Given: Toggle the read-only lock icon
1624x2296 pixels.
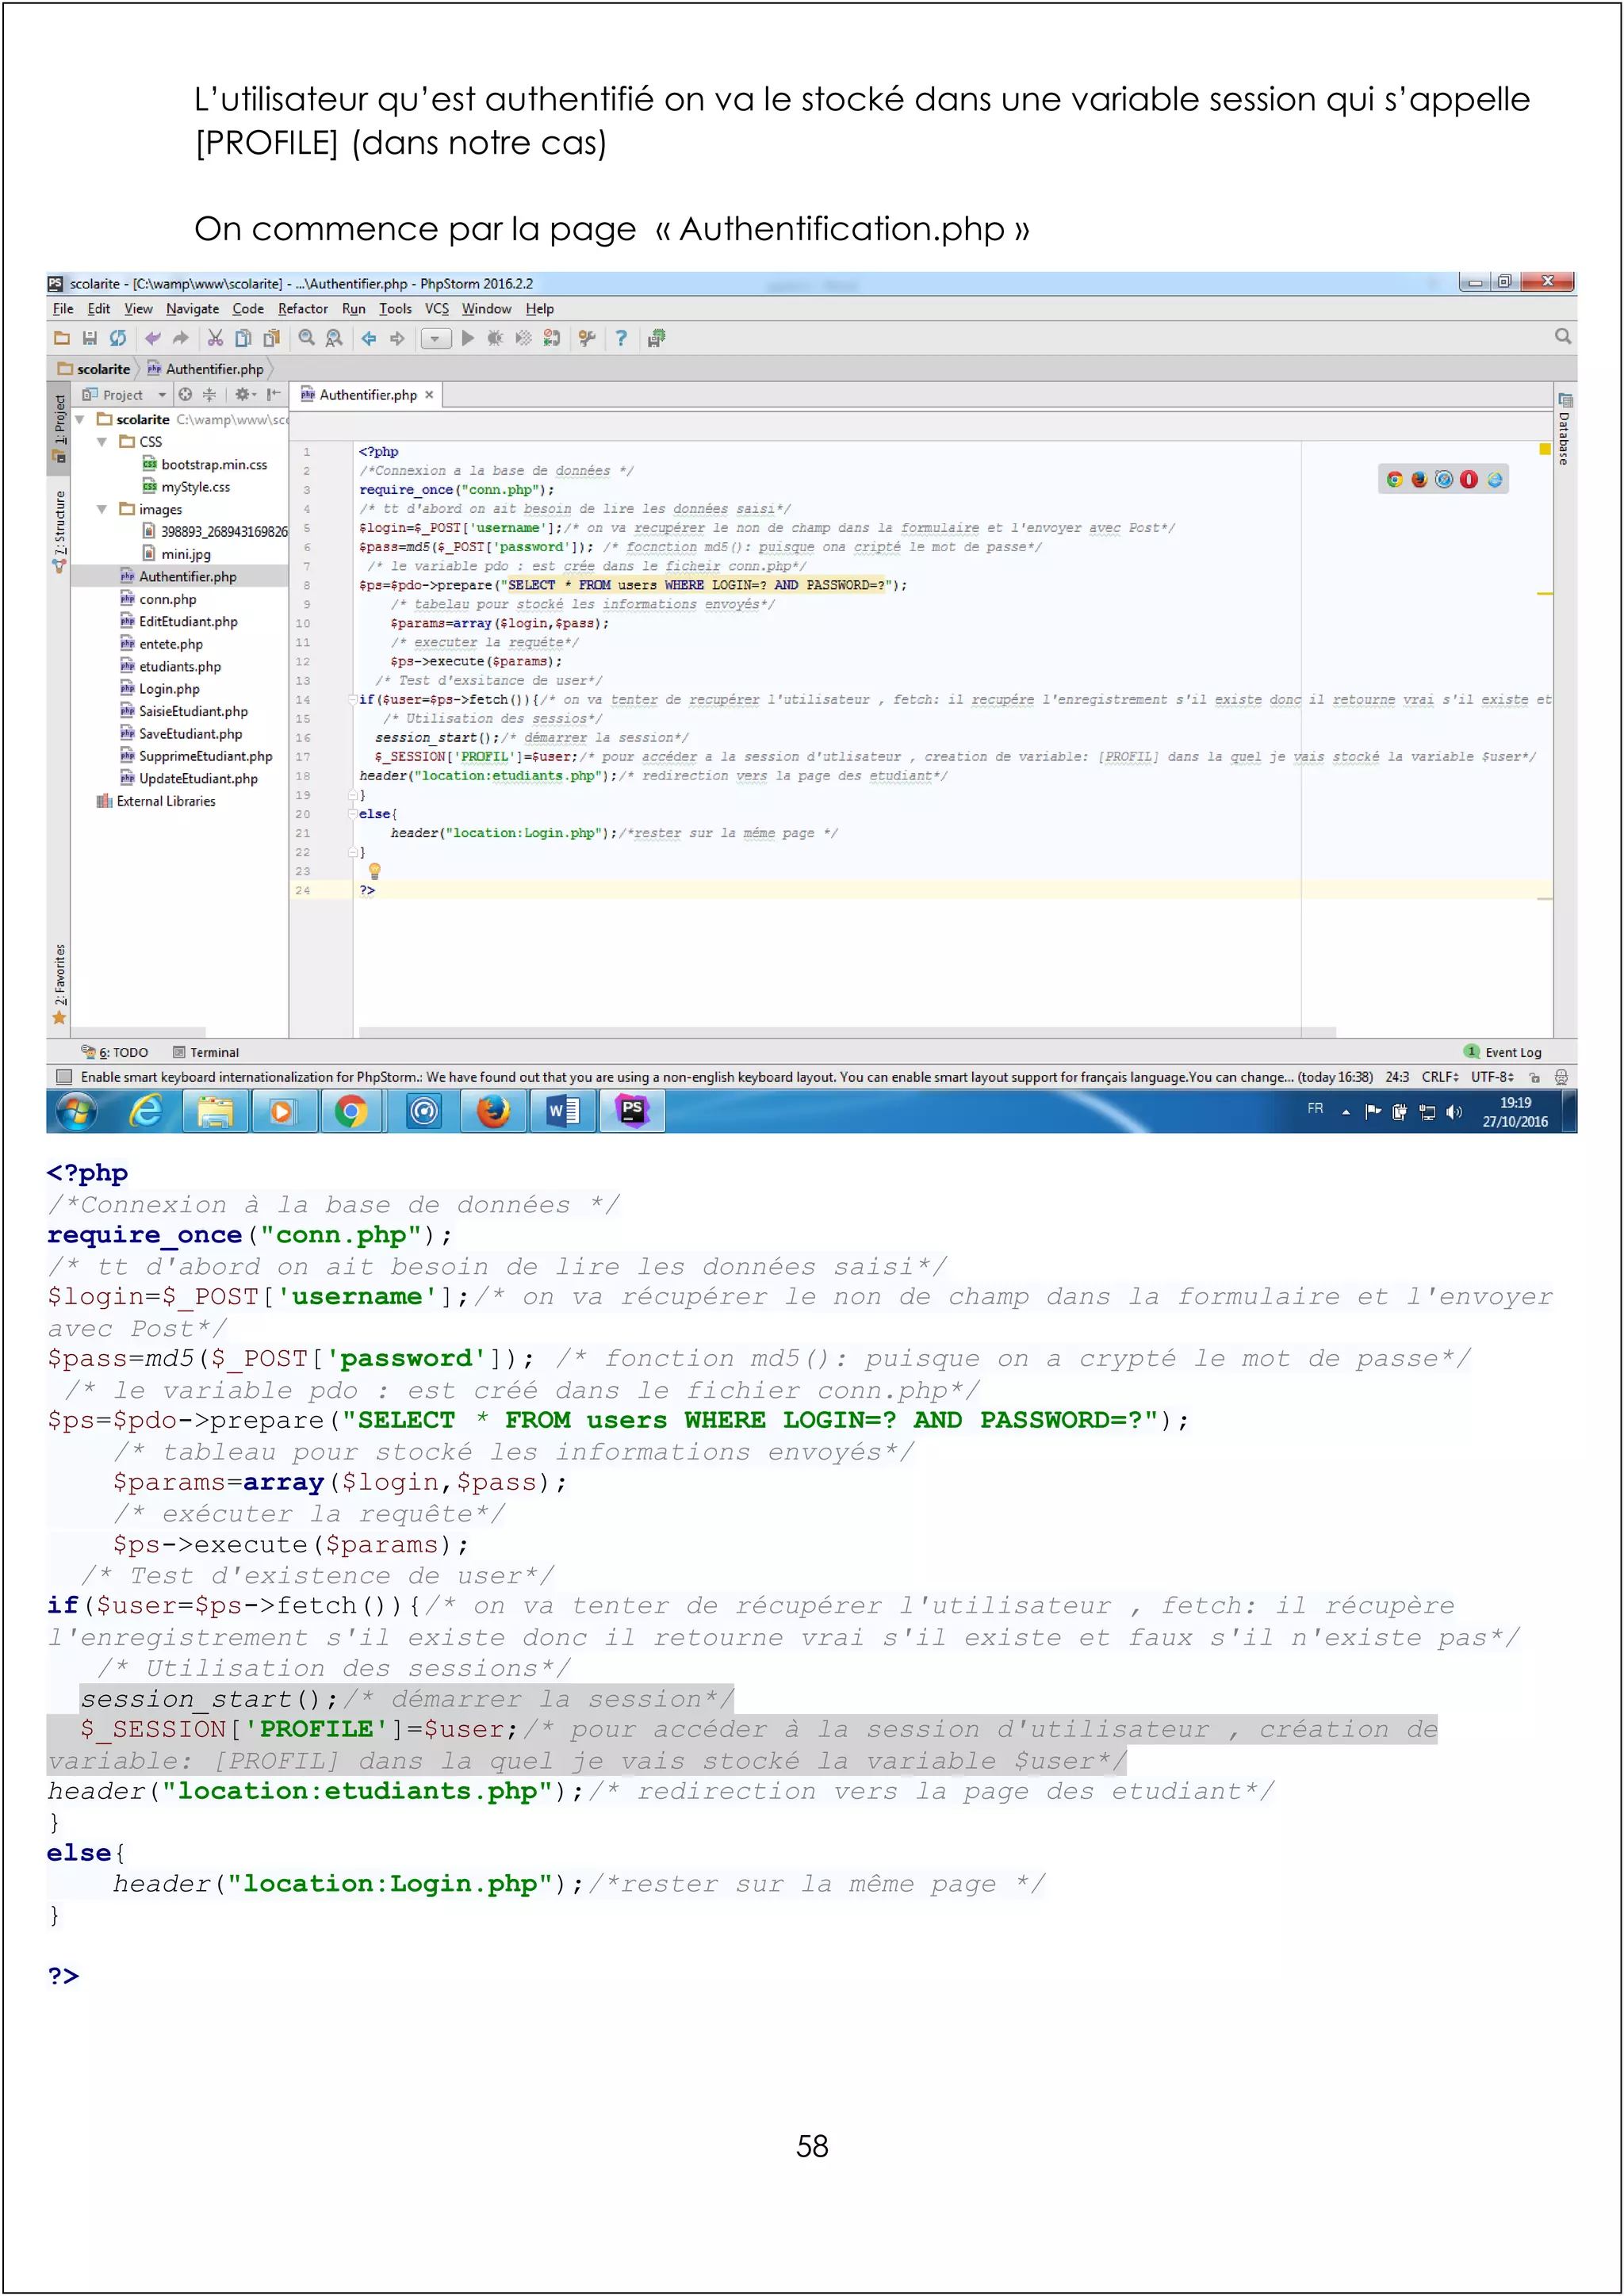Looking at the screenshot, I should click(1534, 1077).
